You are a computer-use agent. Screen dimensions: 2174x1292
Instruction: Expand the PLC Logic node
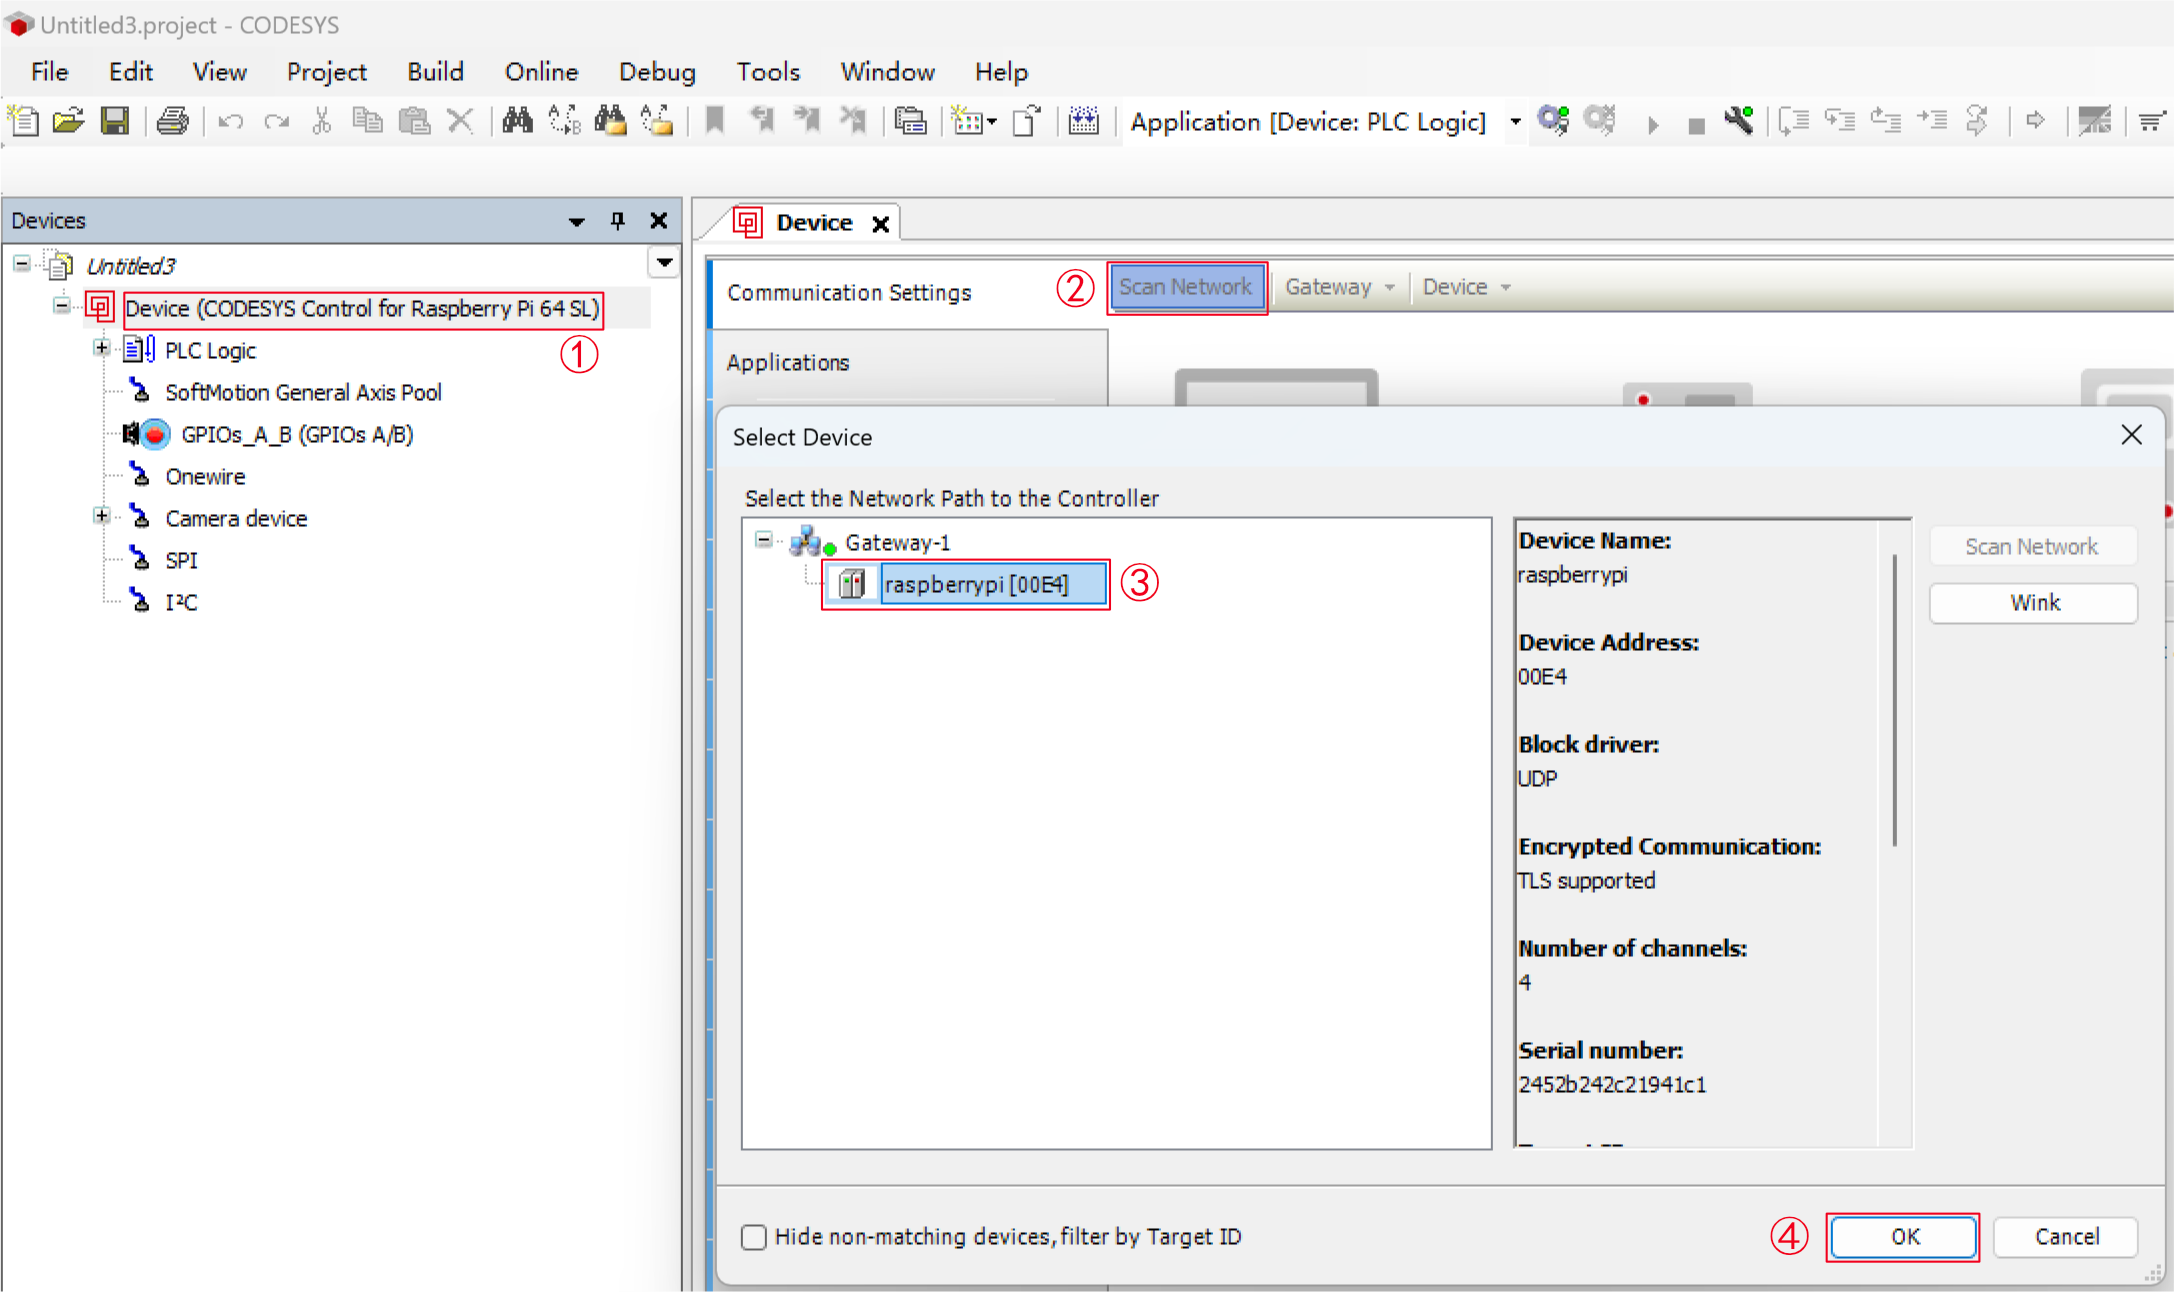point(101,348)
